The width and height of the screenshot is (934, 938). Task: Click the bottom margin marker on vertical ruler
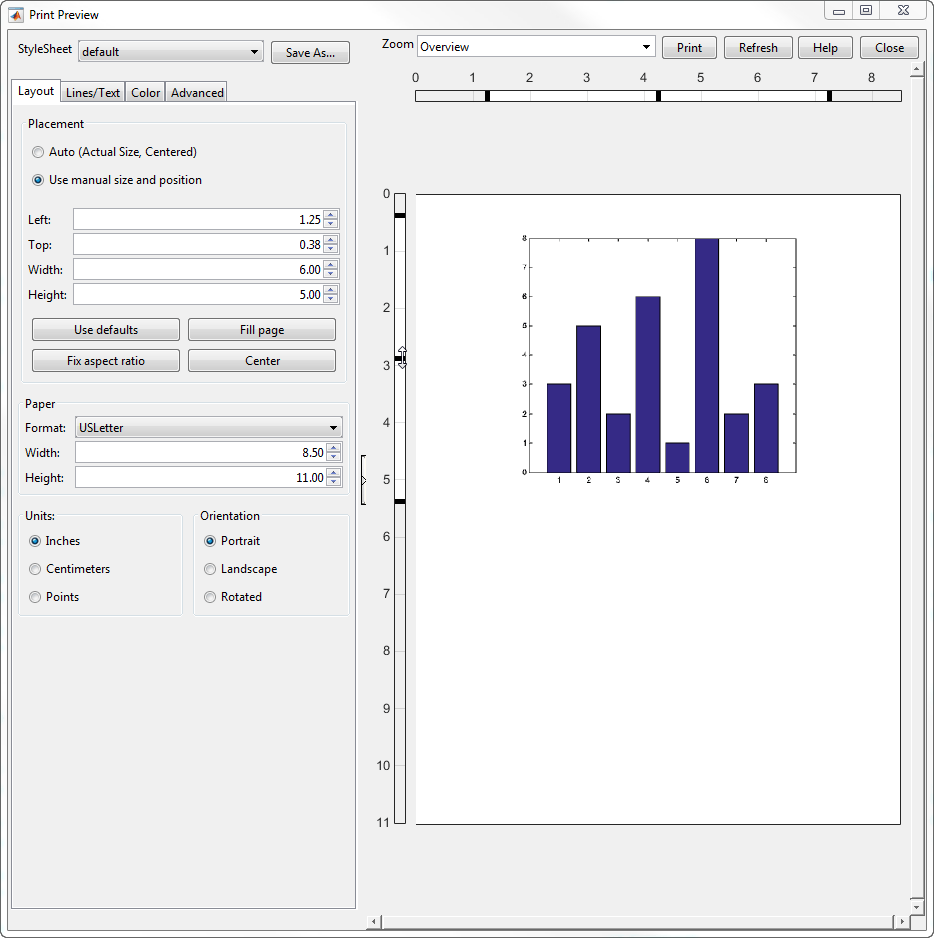[x=400, y=501]
